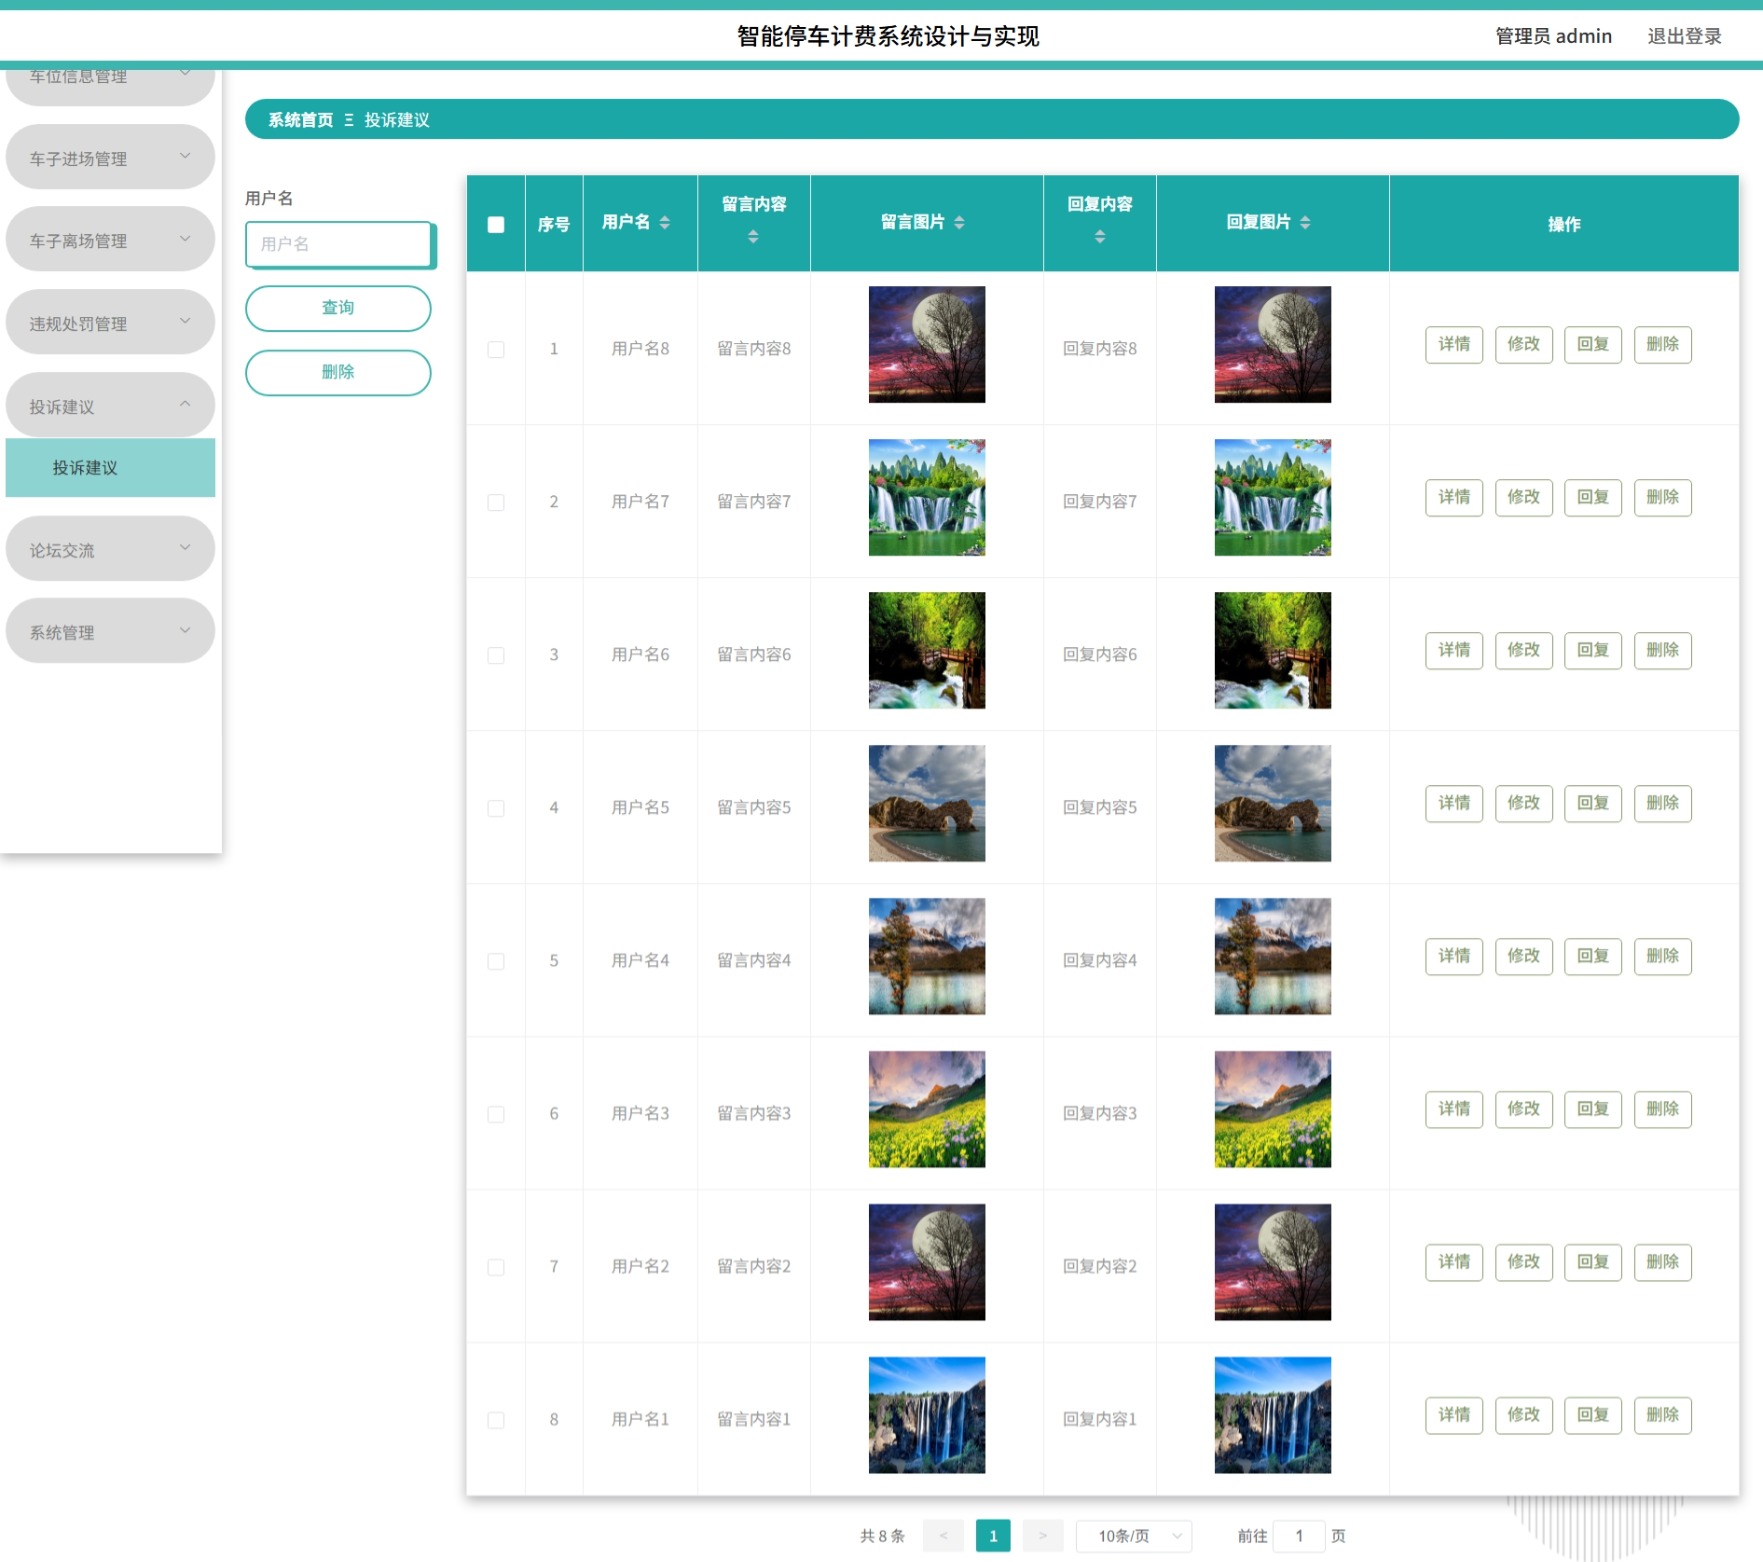Viewport: 1763px width, 1562px height.
Task: Select the 投诉建议 submenu item
Action: click(x=110, y=468)
